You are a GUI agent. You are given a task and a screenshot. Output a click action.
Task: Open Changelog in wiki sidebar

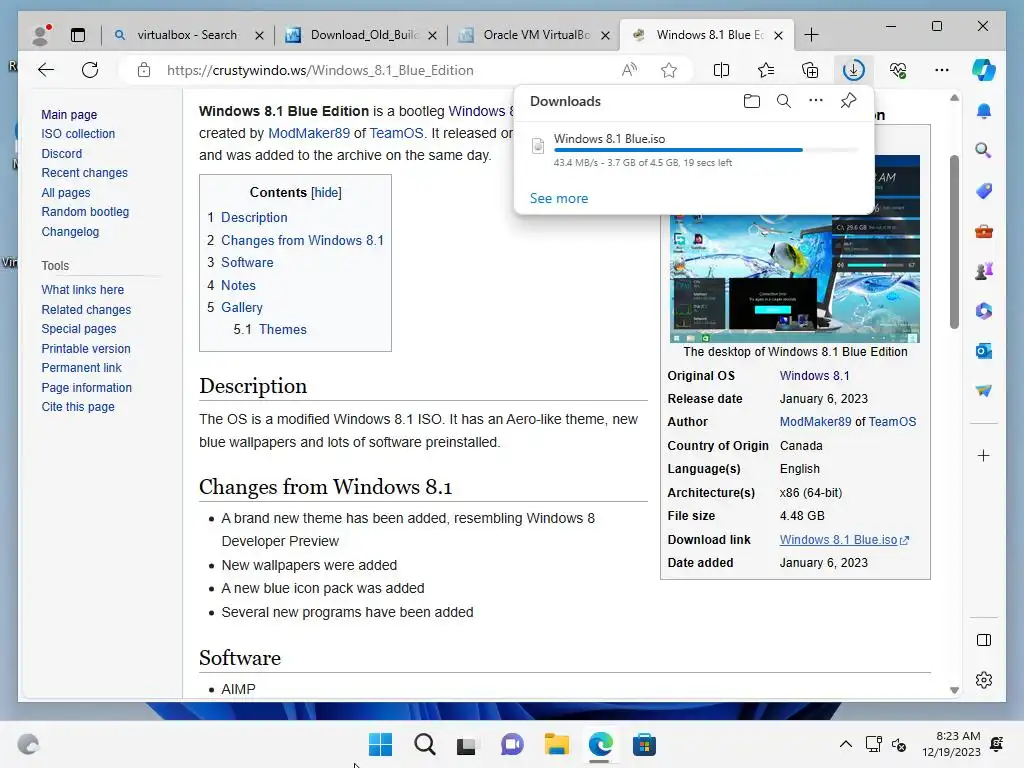coord(70,231)
